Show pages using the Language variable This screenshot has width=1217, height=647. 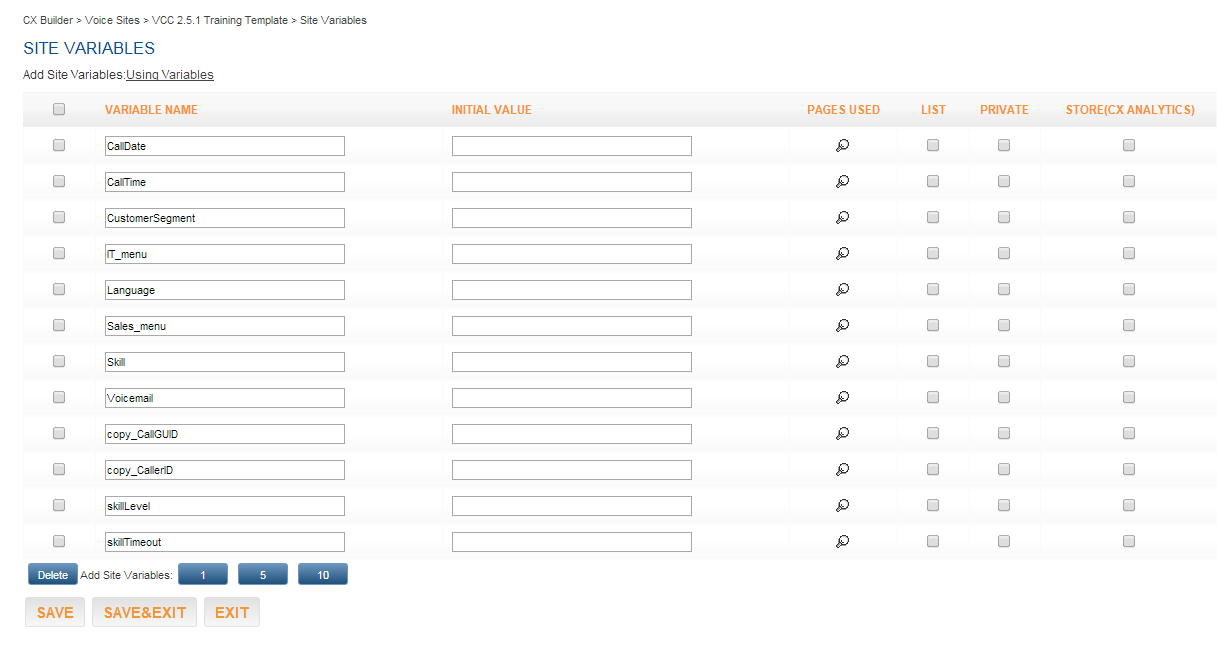point(843,290)
